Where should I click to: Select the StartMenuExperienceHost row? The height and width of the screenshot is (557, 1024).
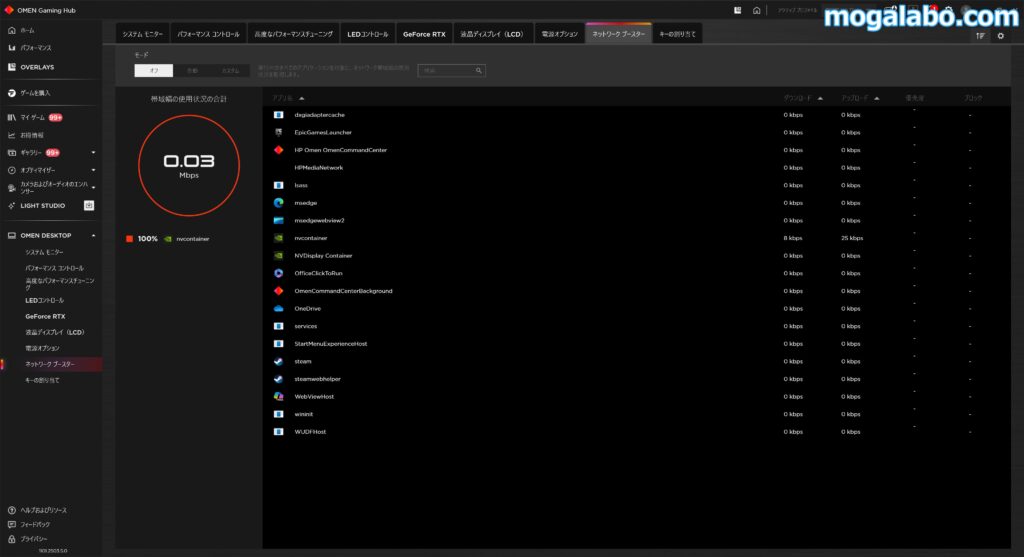[636, 343]
